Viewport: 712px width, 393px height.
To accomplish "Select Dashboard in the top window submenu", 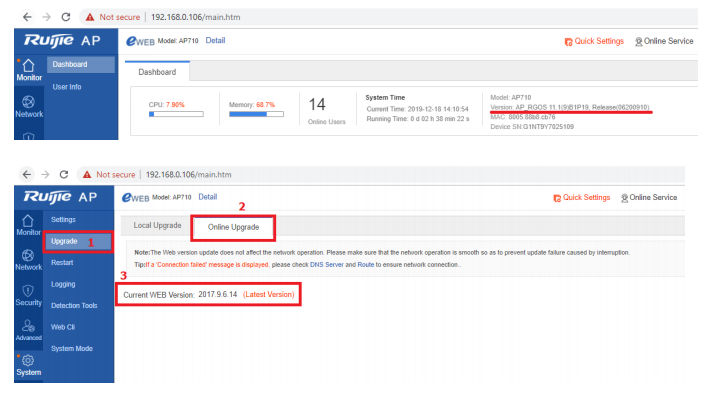I will click(80, 65).
